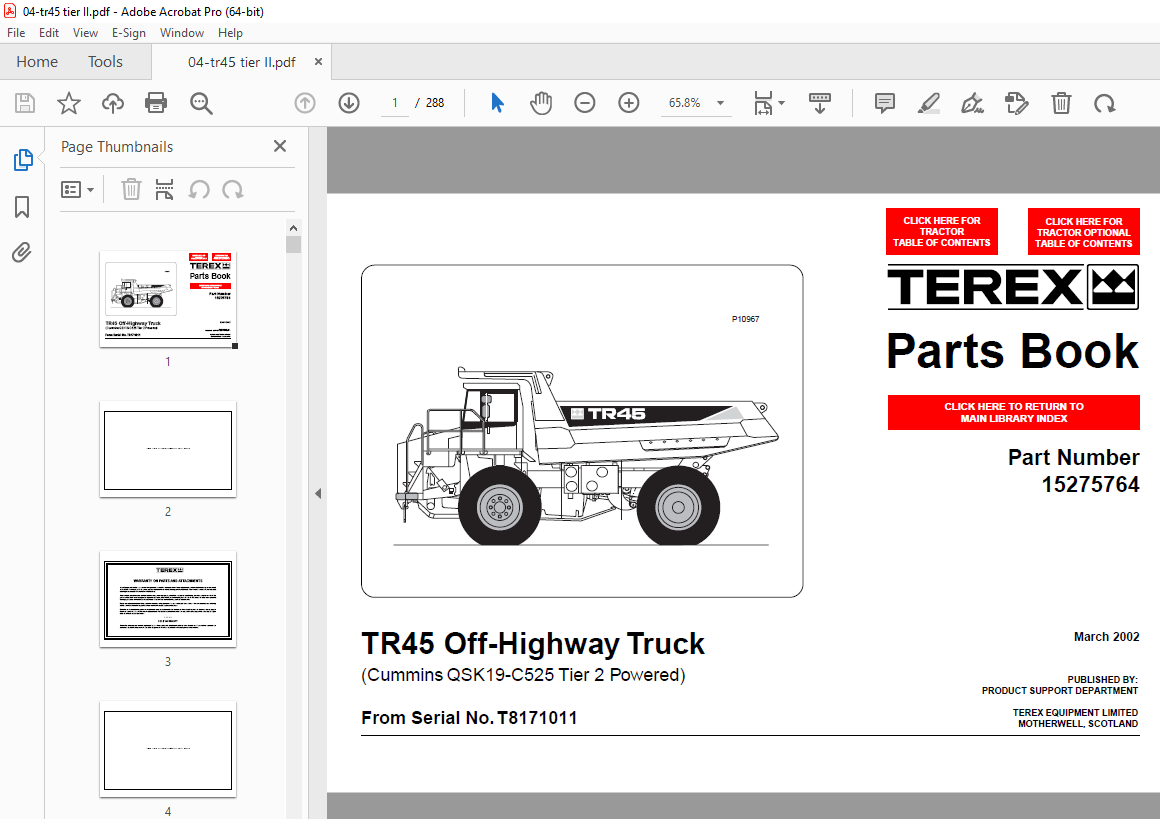Click thumbnails scrollbar up arrow
Viewport: 1160px width, 819px height.
[x=293, y=228]
